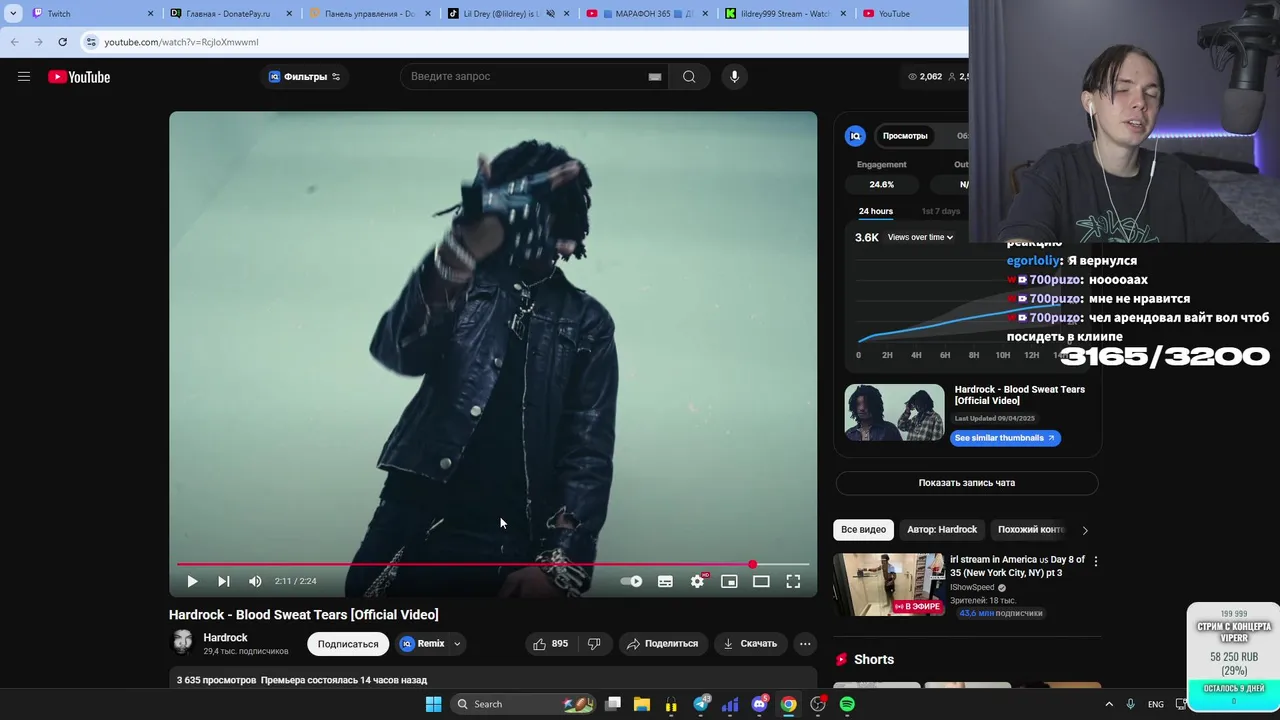Start voice search with the microphone
The width and height of the screenshot is (1280, 720).
click(734, 77)
